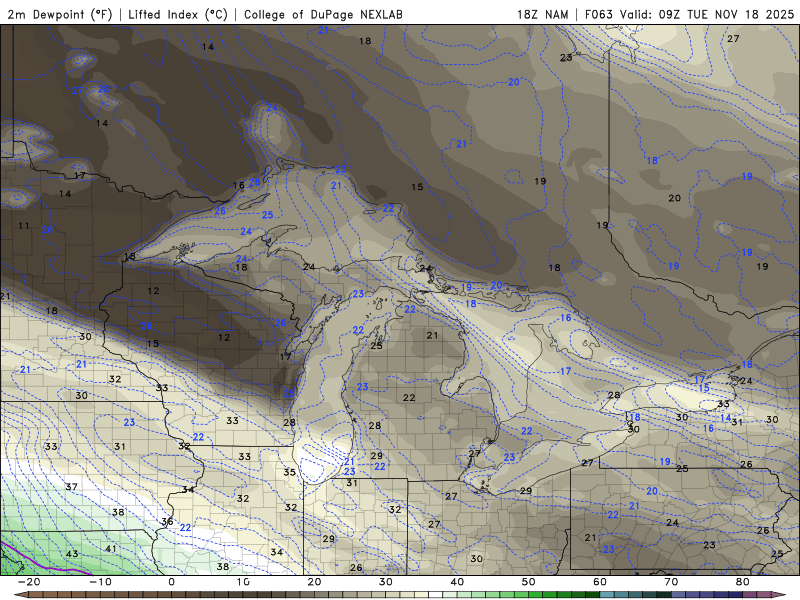Click the 60 label on the color scale
Image resolution: width=800 pixels, height=600 pixels.
[600, 582]
